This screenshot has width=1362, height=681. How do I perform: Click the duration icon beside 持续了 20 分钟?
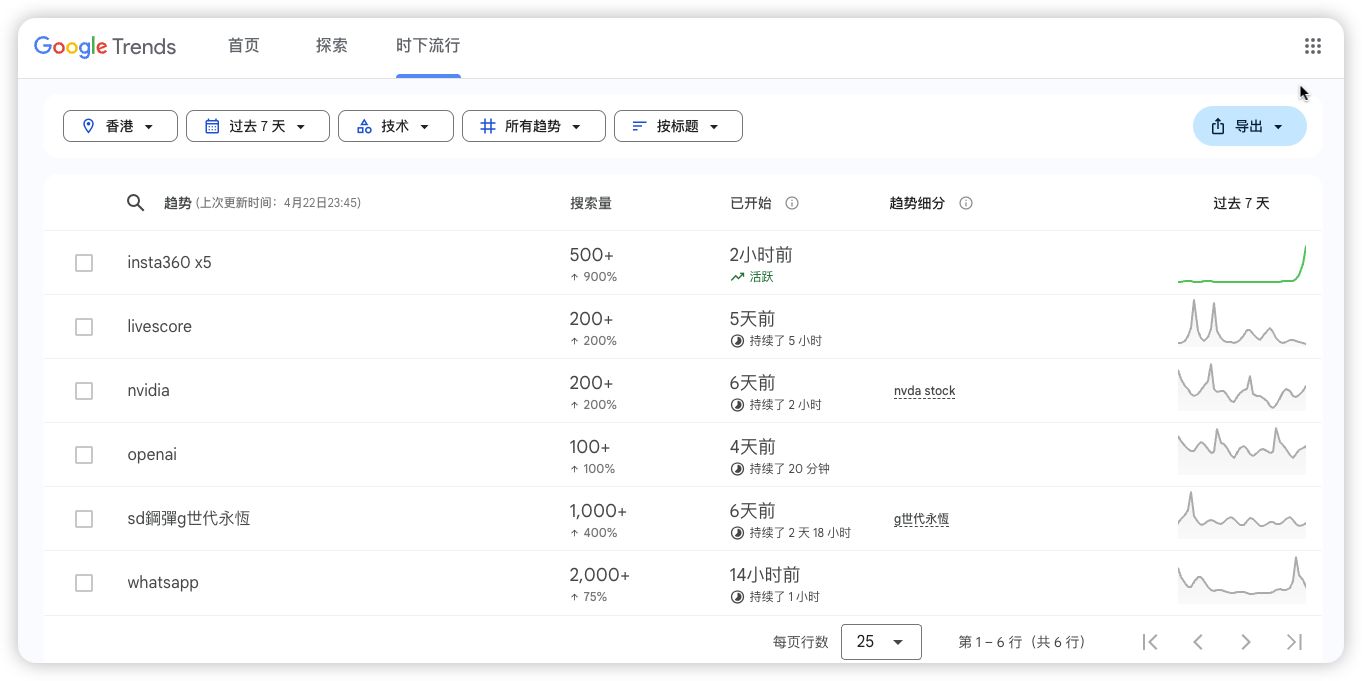tap(737, 469)
